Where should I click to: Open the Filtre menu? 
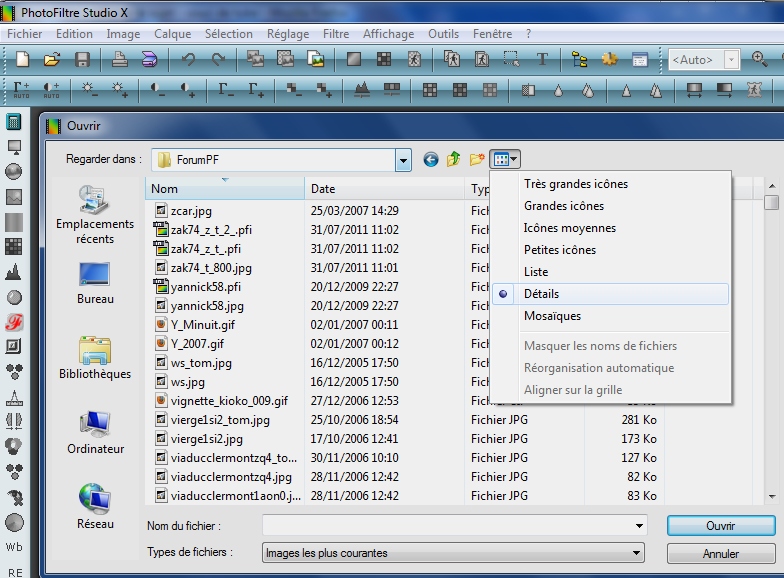point(336,34)
